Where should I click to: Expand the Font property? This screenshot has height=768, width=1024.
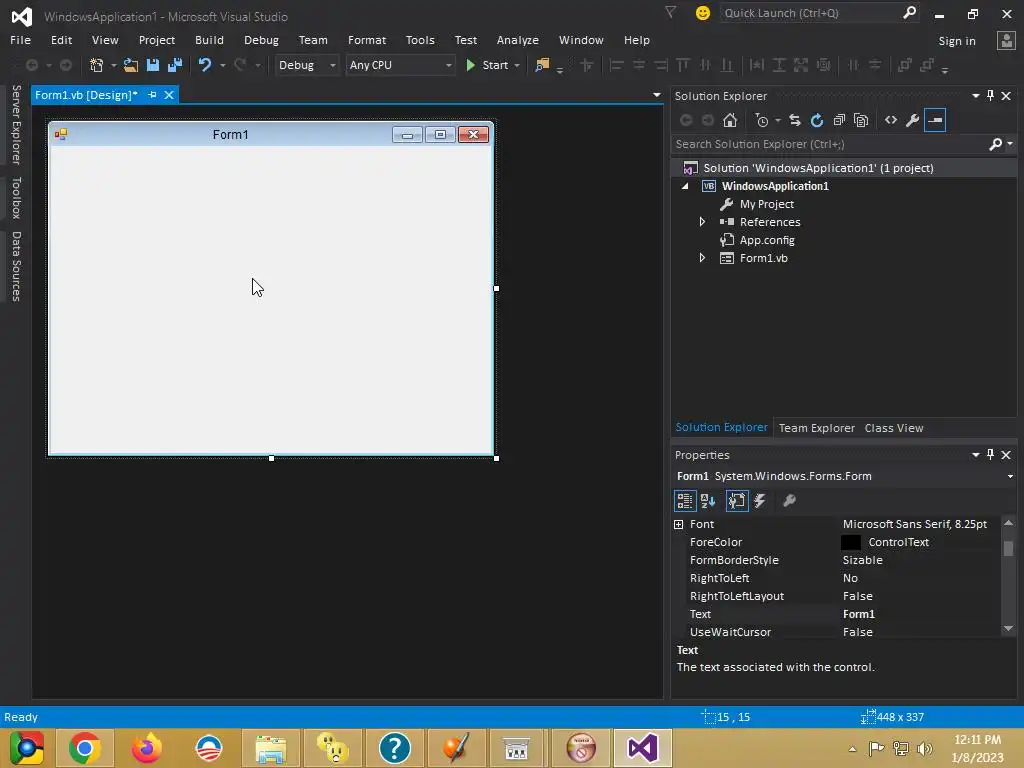(x=679, y=524)
